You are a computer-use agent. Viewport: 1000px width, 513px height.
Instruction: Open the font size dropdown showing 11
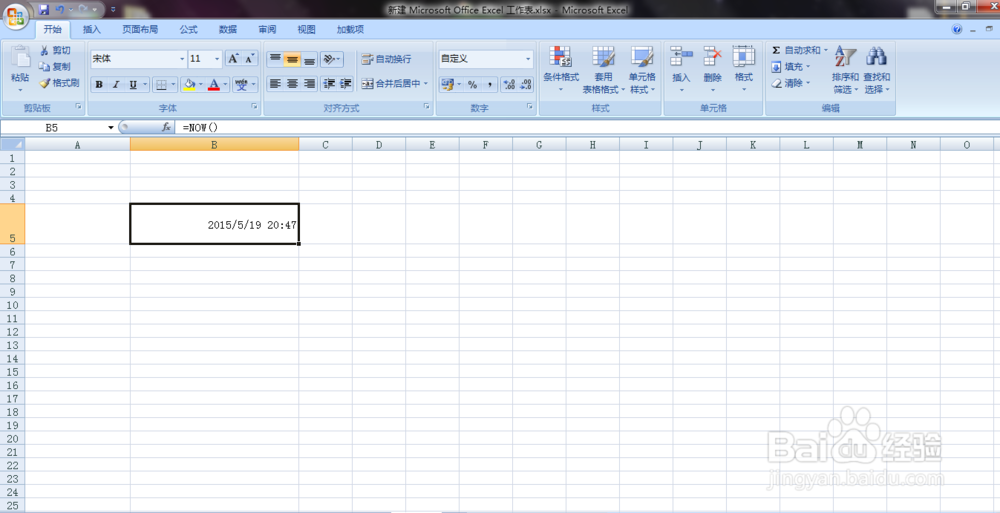click(x=217, y=59)
